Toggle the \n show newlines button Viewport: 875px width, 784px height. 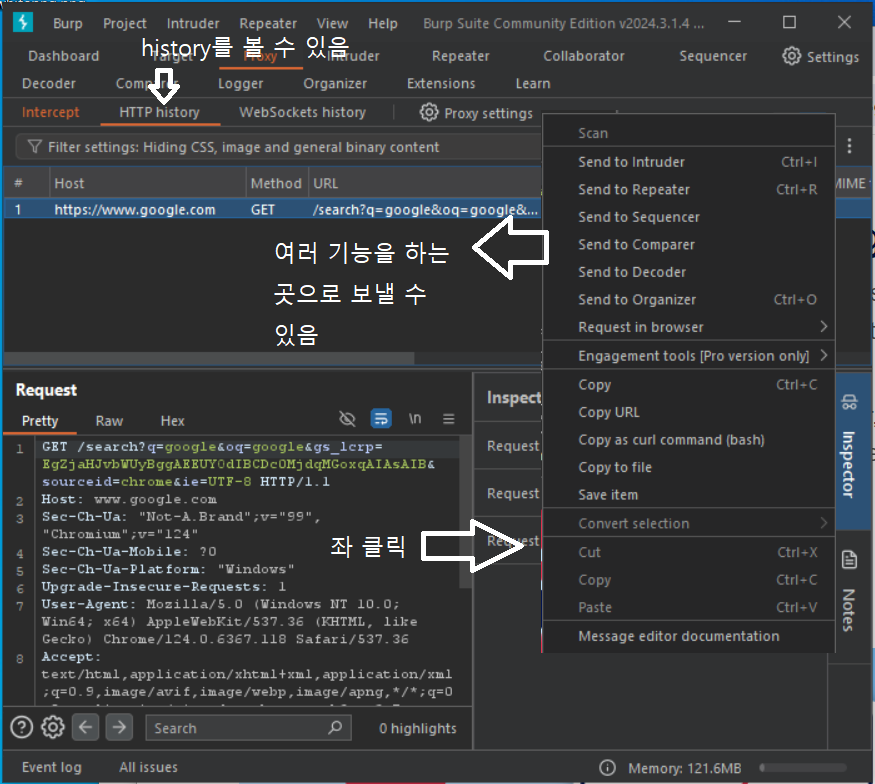pyautogui.click(x=415, y=419)
